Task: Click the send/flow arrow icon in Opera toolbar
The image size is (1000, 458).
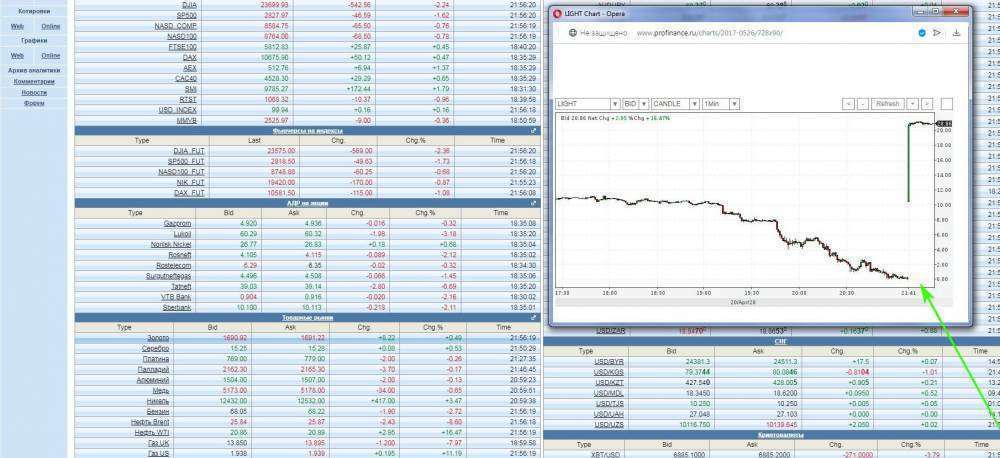Action: [937, 33]
